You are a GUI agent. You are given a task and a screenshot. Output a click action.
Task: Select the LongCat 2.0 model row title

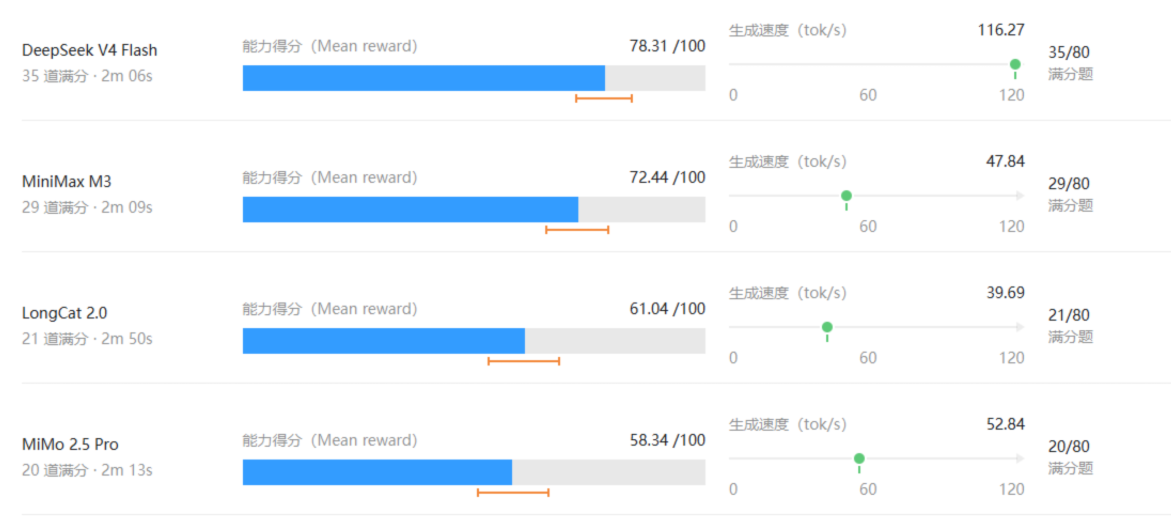pos(60,314)
